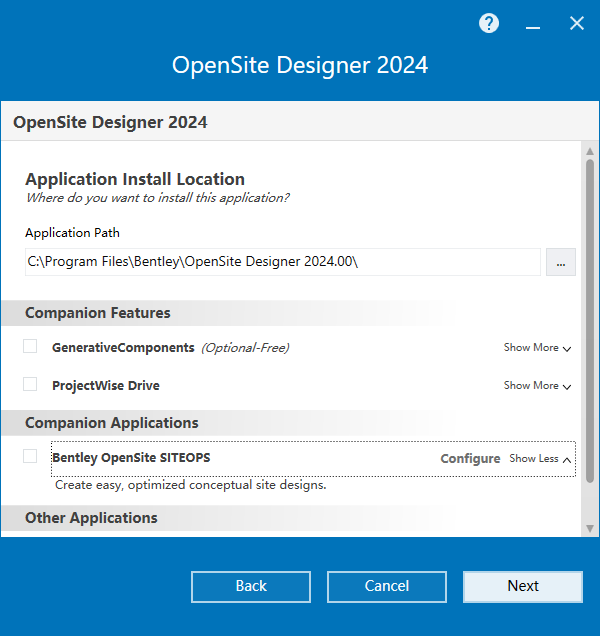The width and height of the screenshot is (600, 636).
Task: Close the OpenSite Designer installer
Action: pyautogui.click(x=577, y=23)
